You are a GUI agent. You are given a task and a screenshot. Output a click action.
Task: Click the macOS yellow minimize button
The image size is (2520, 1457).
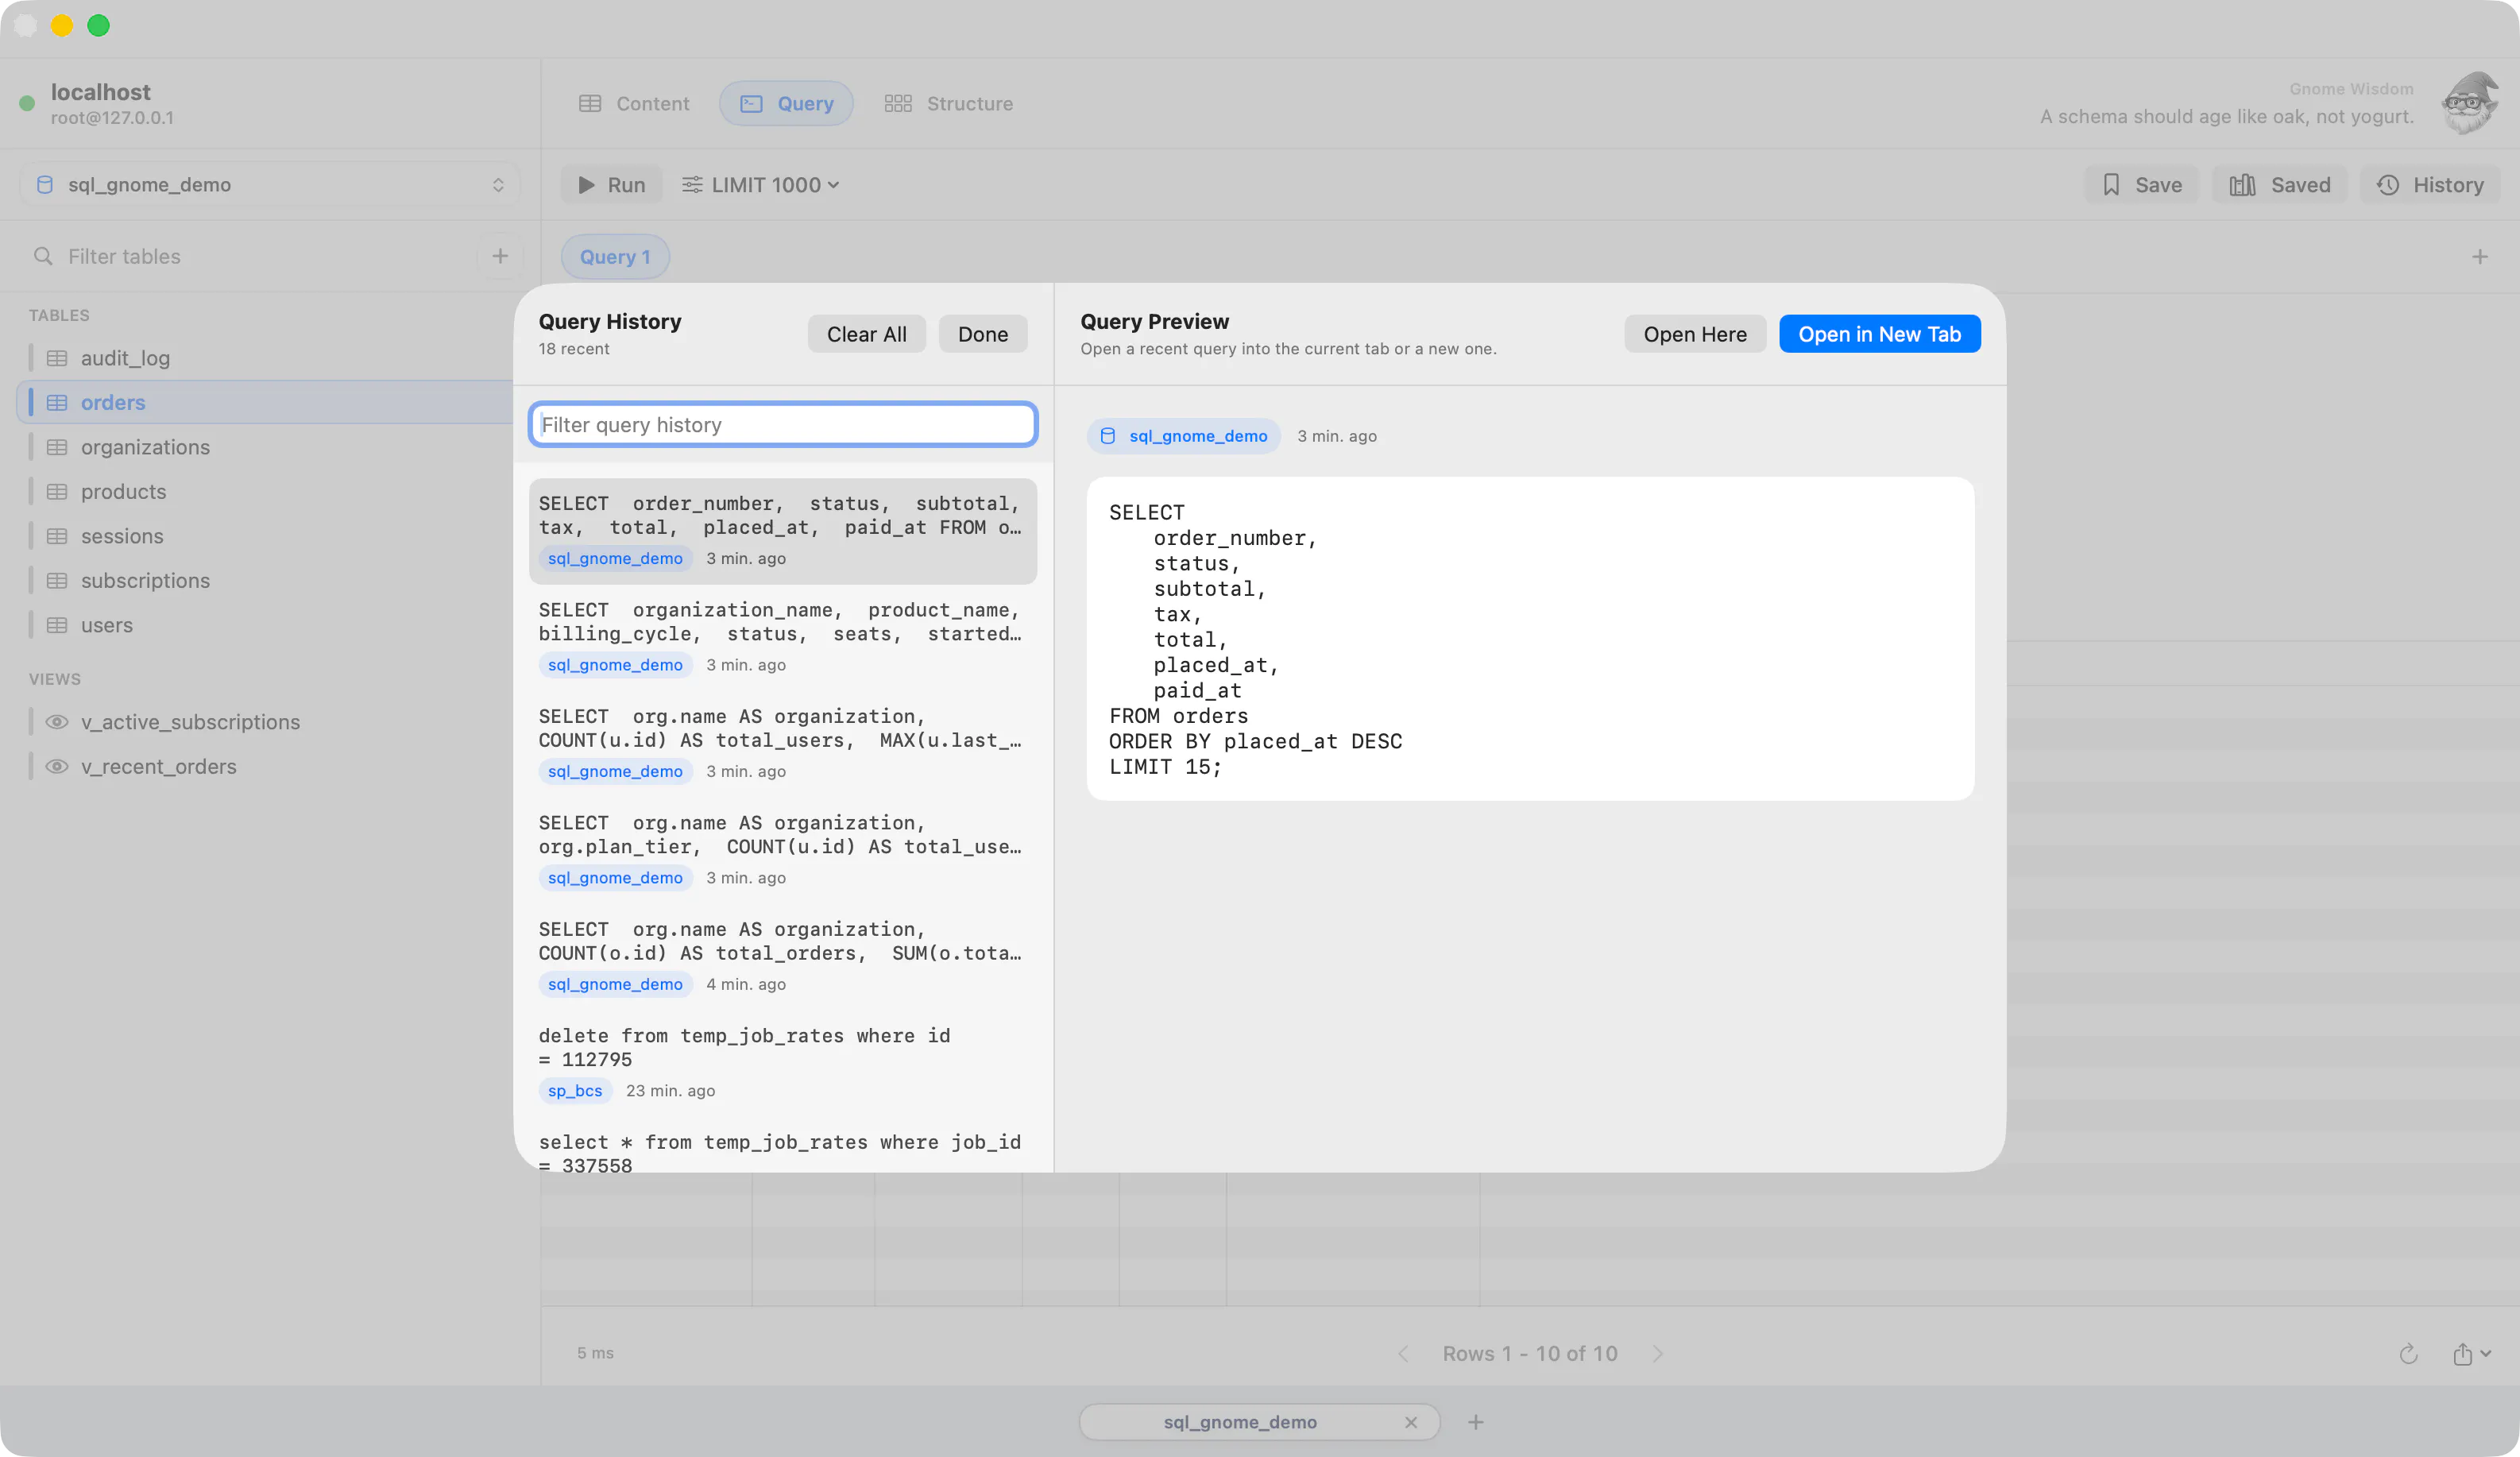click(x=62, y=26)
